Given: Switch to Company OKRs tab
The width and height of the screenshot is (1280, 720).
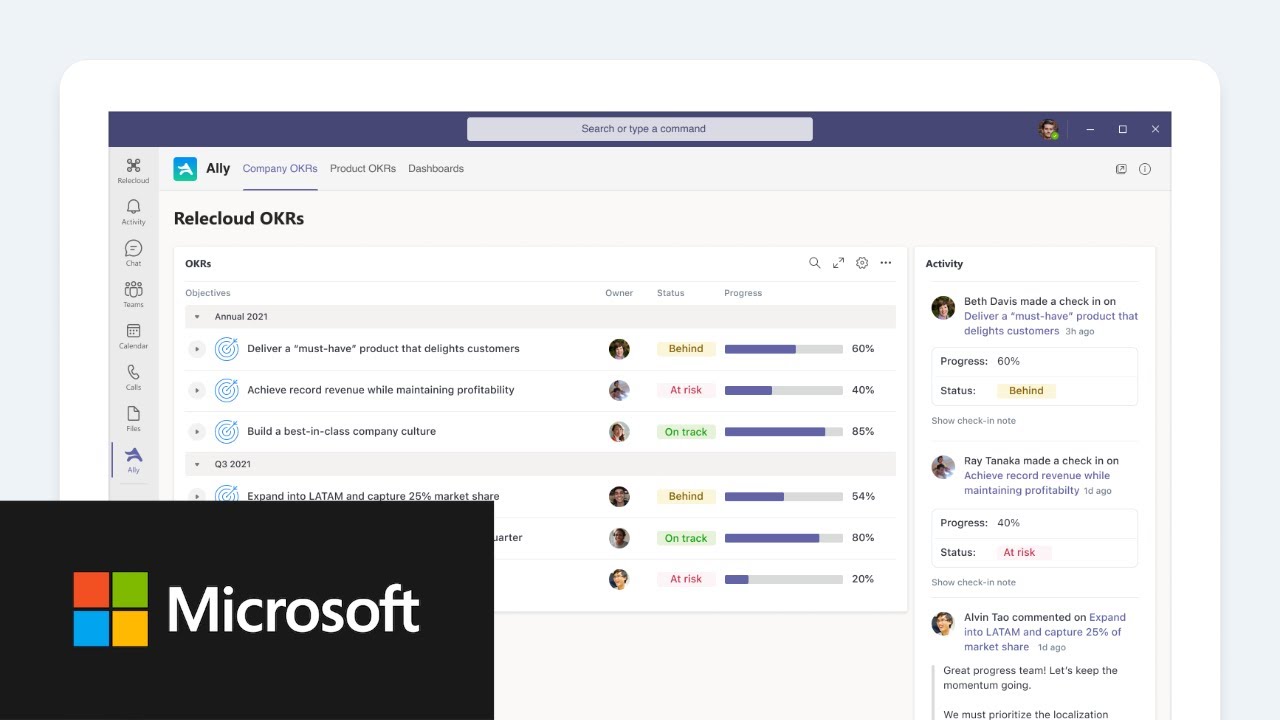Looking at the screenshot, I should 280,169.
